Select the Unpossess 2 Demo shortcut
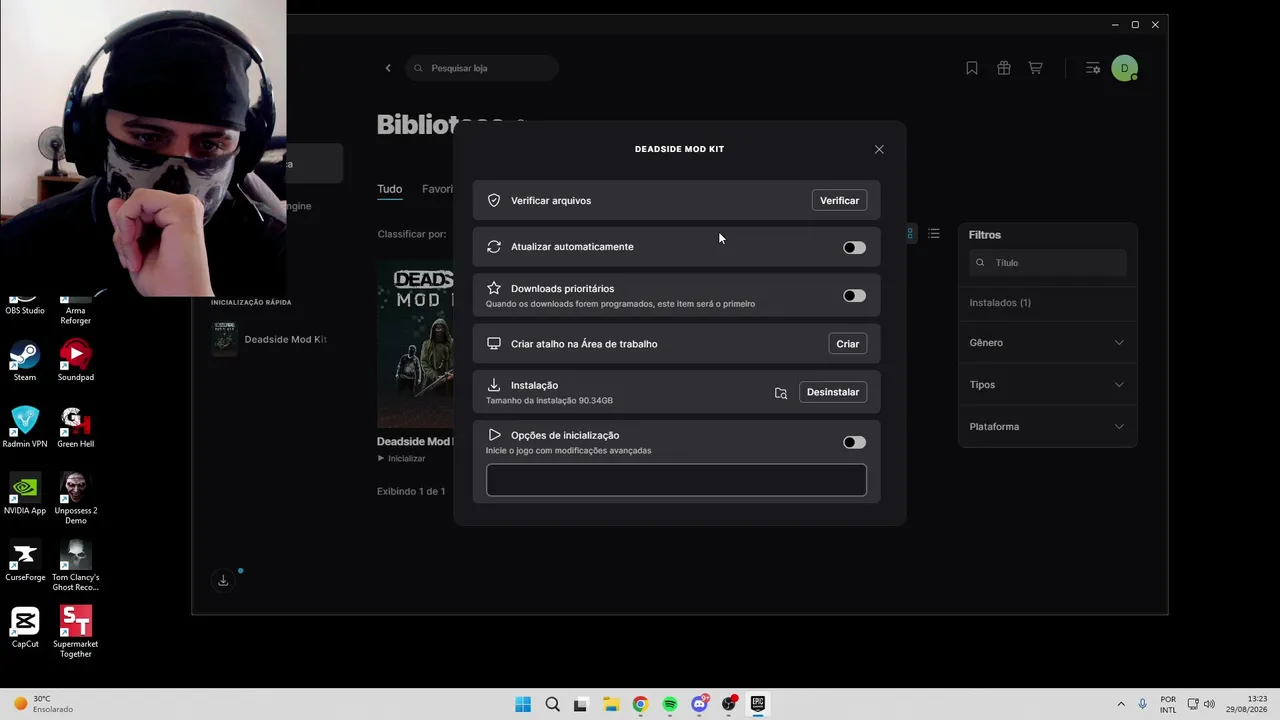 pyautogui.click(x=76, y=499)
